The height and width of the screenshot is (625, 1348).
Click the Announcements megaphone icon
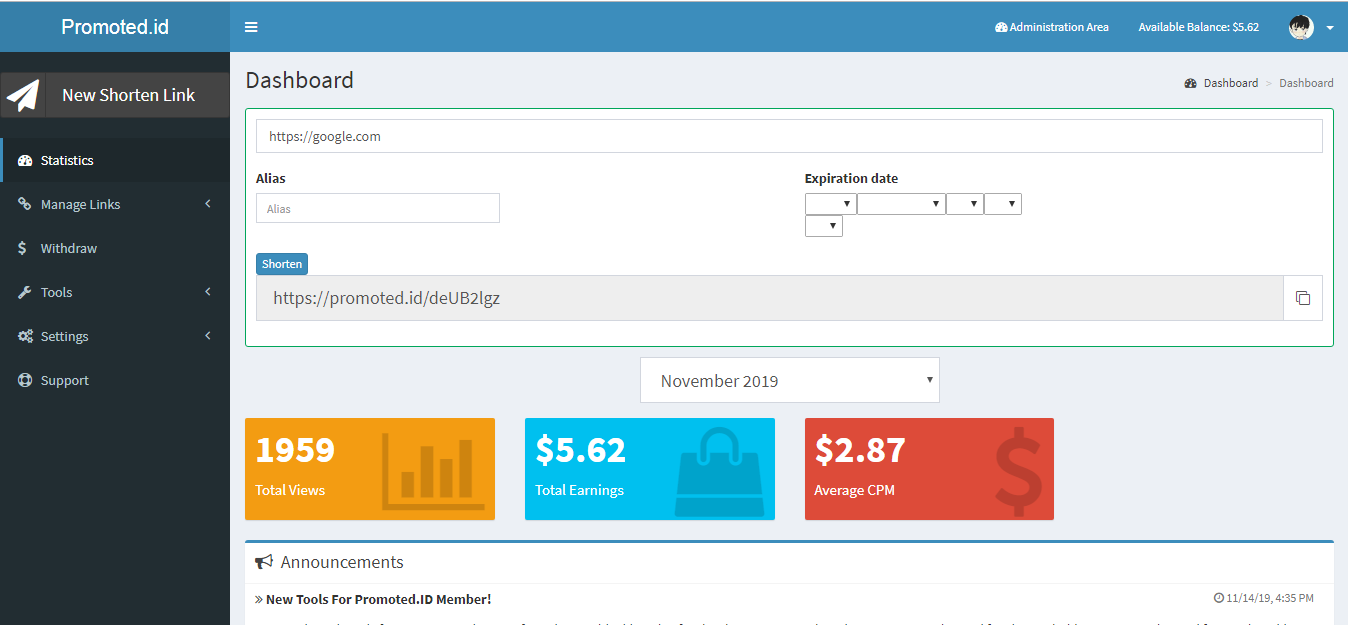click(264, 562)
